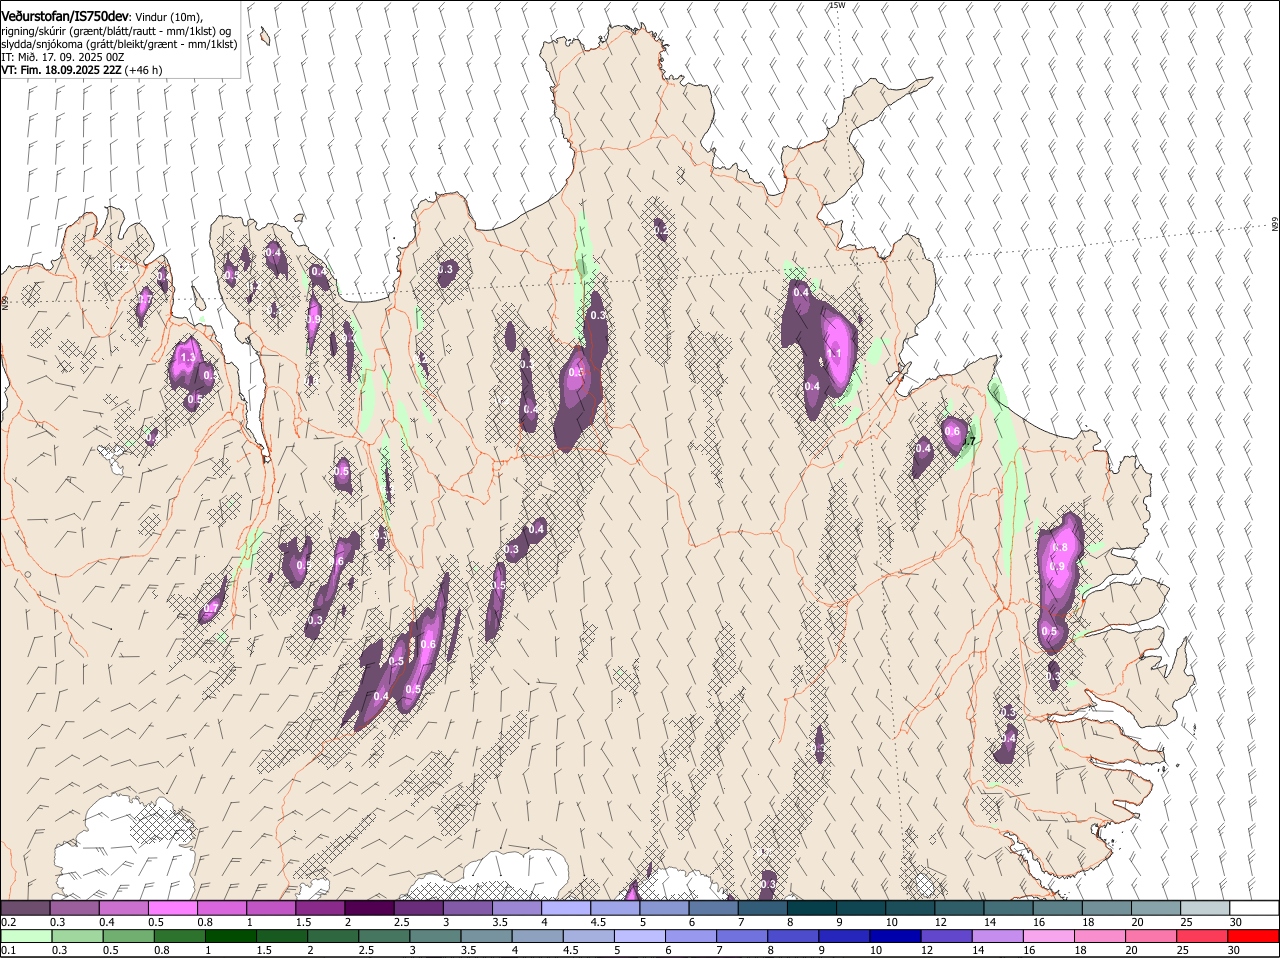The width and height of the screenshot is (1280, 958).
Task: Click the violet rain swatch between 12 and 14
Action: click(946, 936)
